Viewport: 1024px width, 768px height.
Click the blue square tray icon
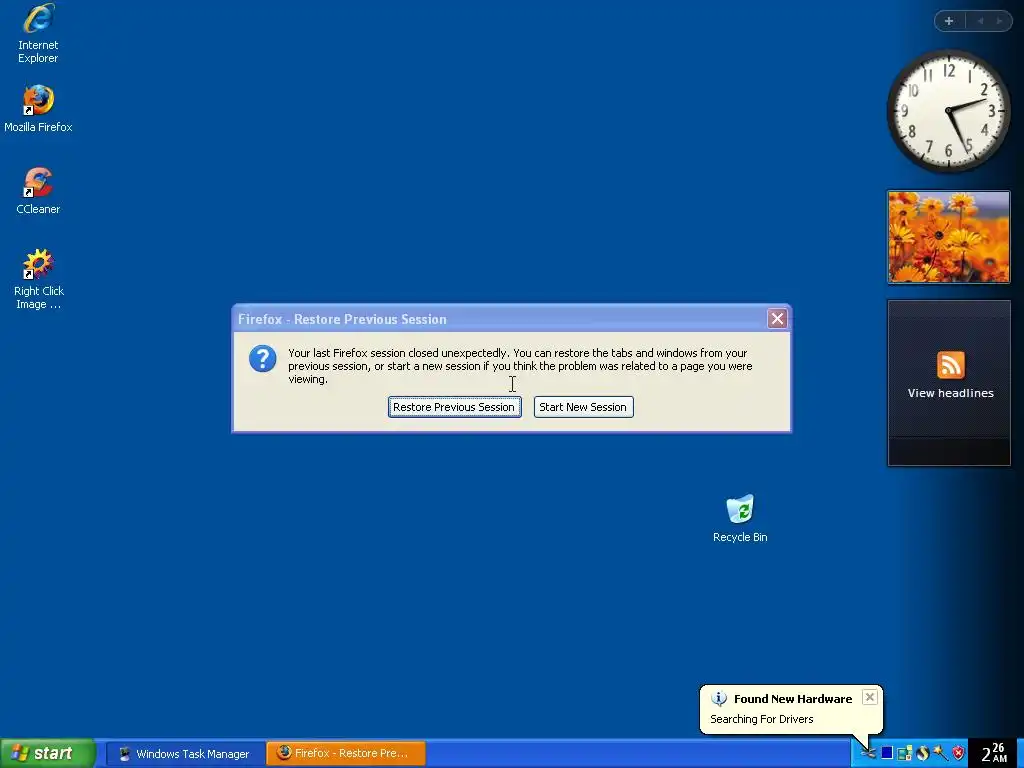tap(886, 753)
